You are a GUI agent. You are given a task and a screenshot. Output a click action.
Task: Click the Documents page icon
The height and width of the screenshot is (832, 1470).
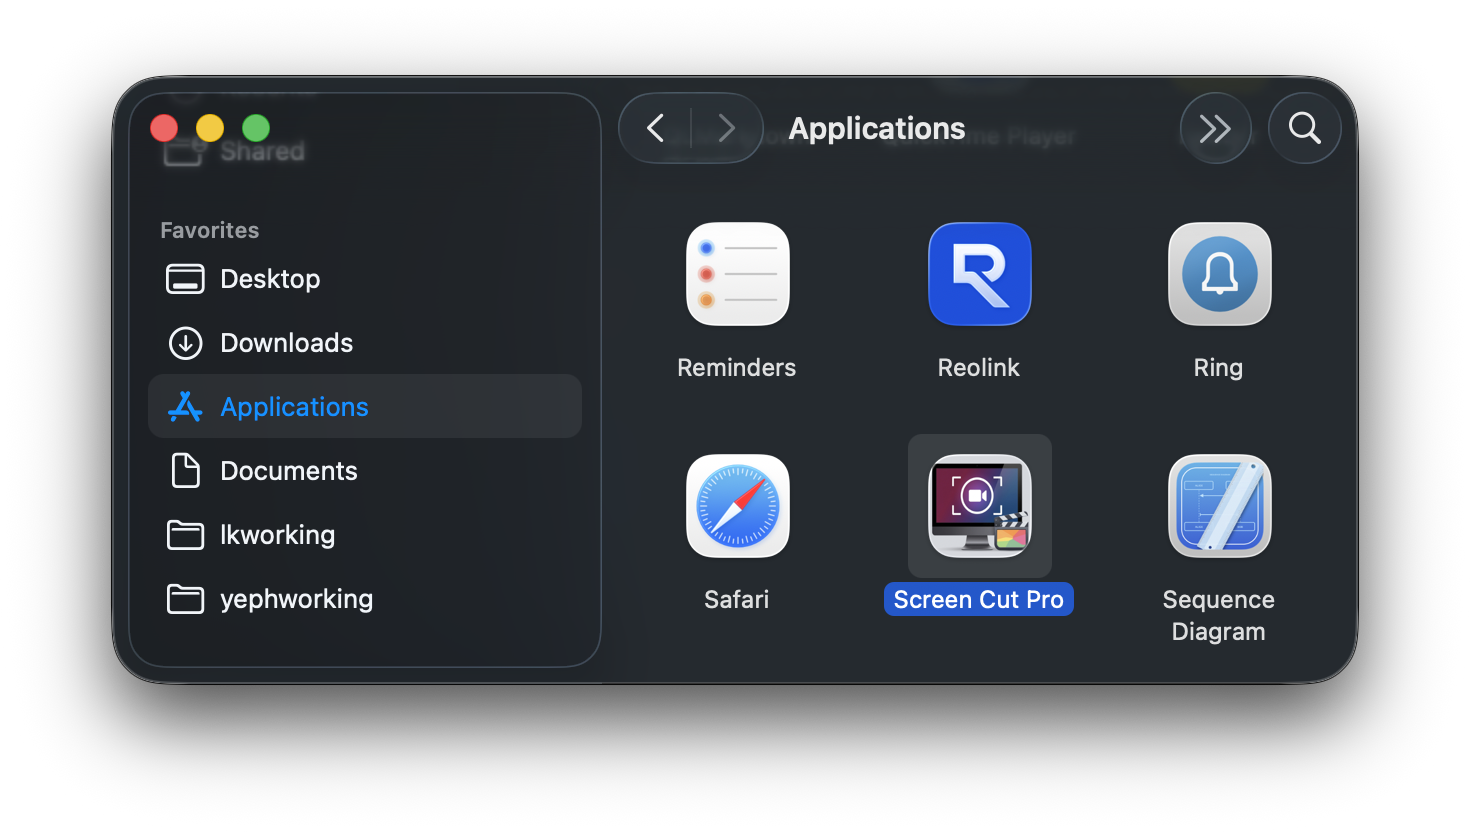[x=185, y=470]
